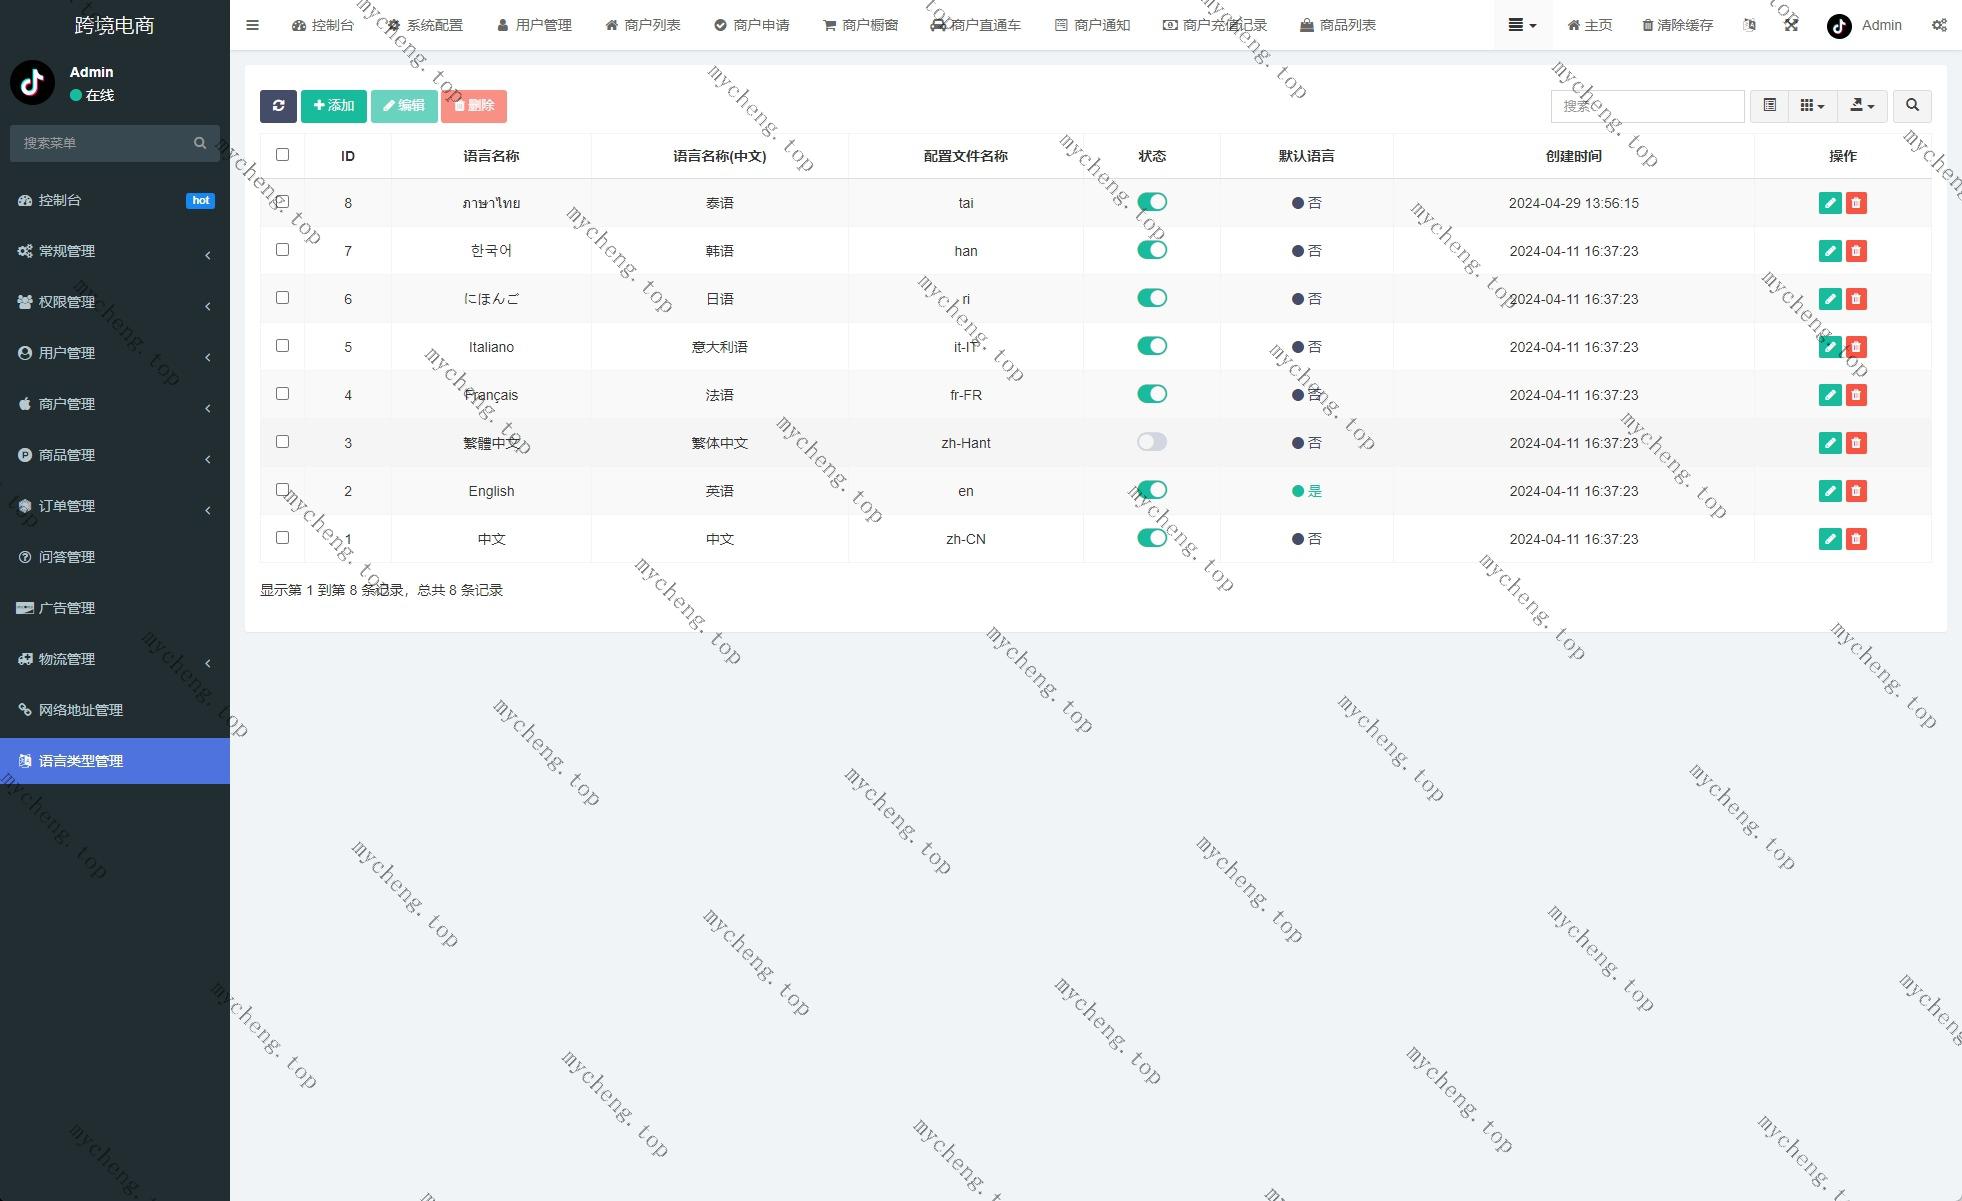This screenshot has height=1201, width=1962.
Task: Open the top bar list dropdown menu
Action: [1523, 25]
